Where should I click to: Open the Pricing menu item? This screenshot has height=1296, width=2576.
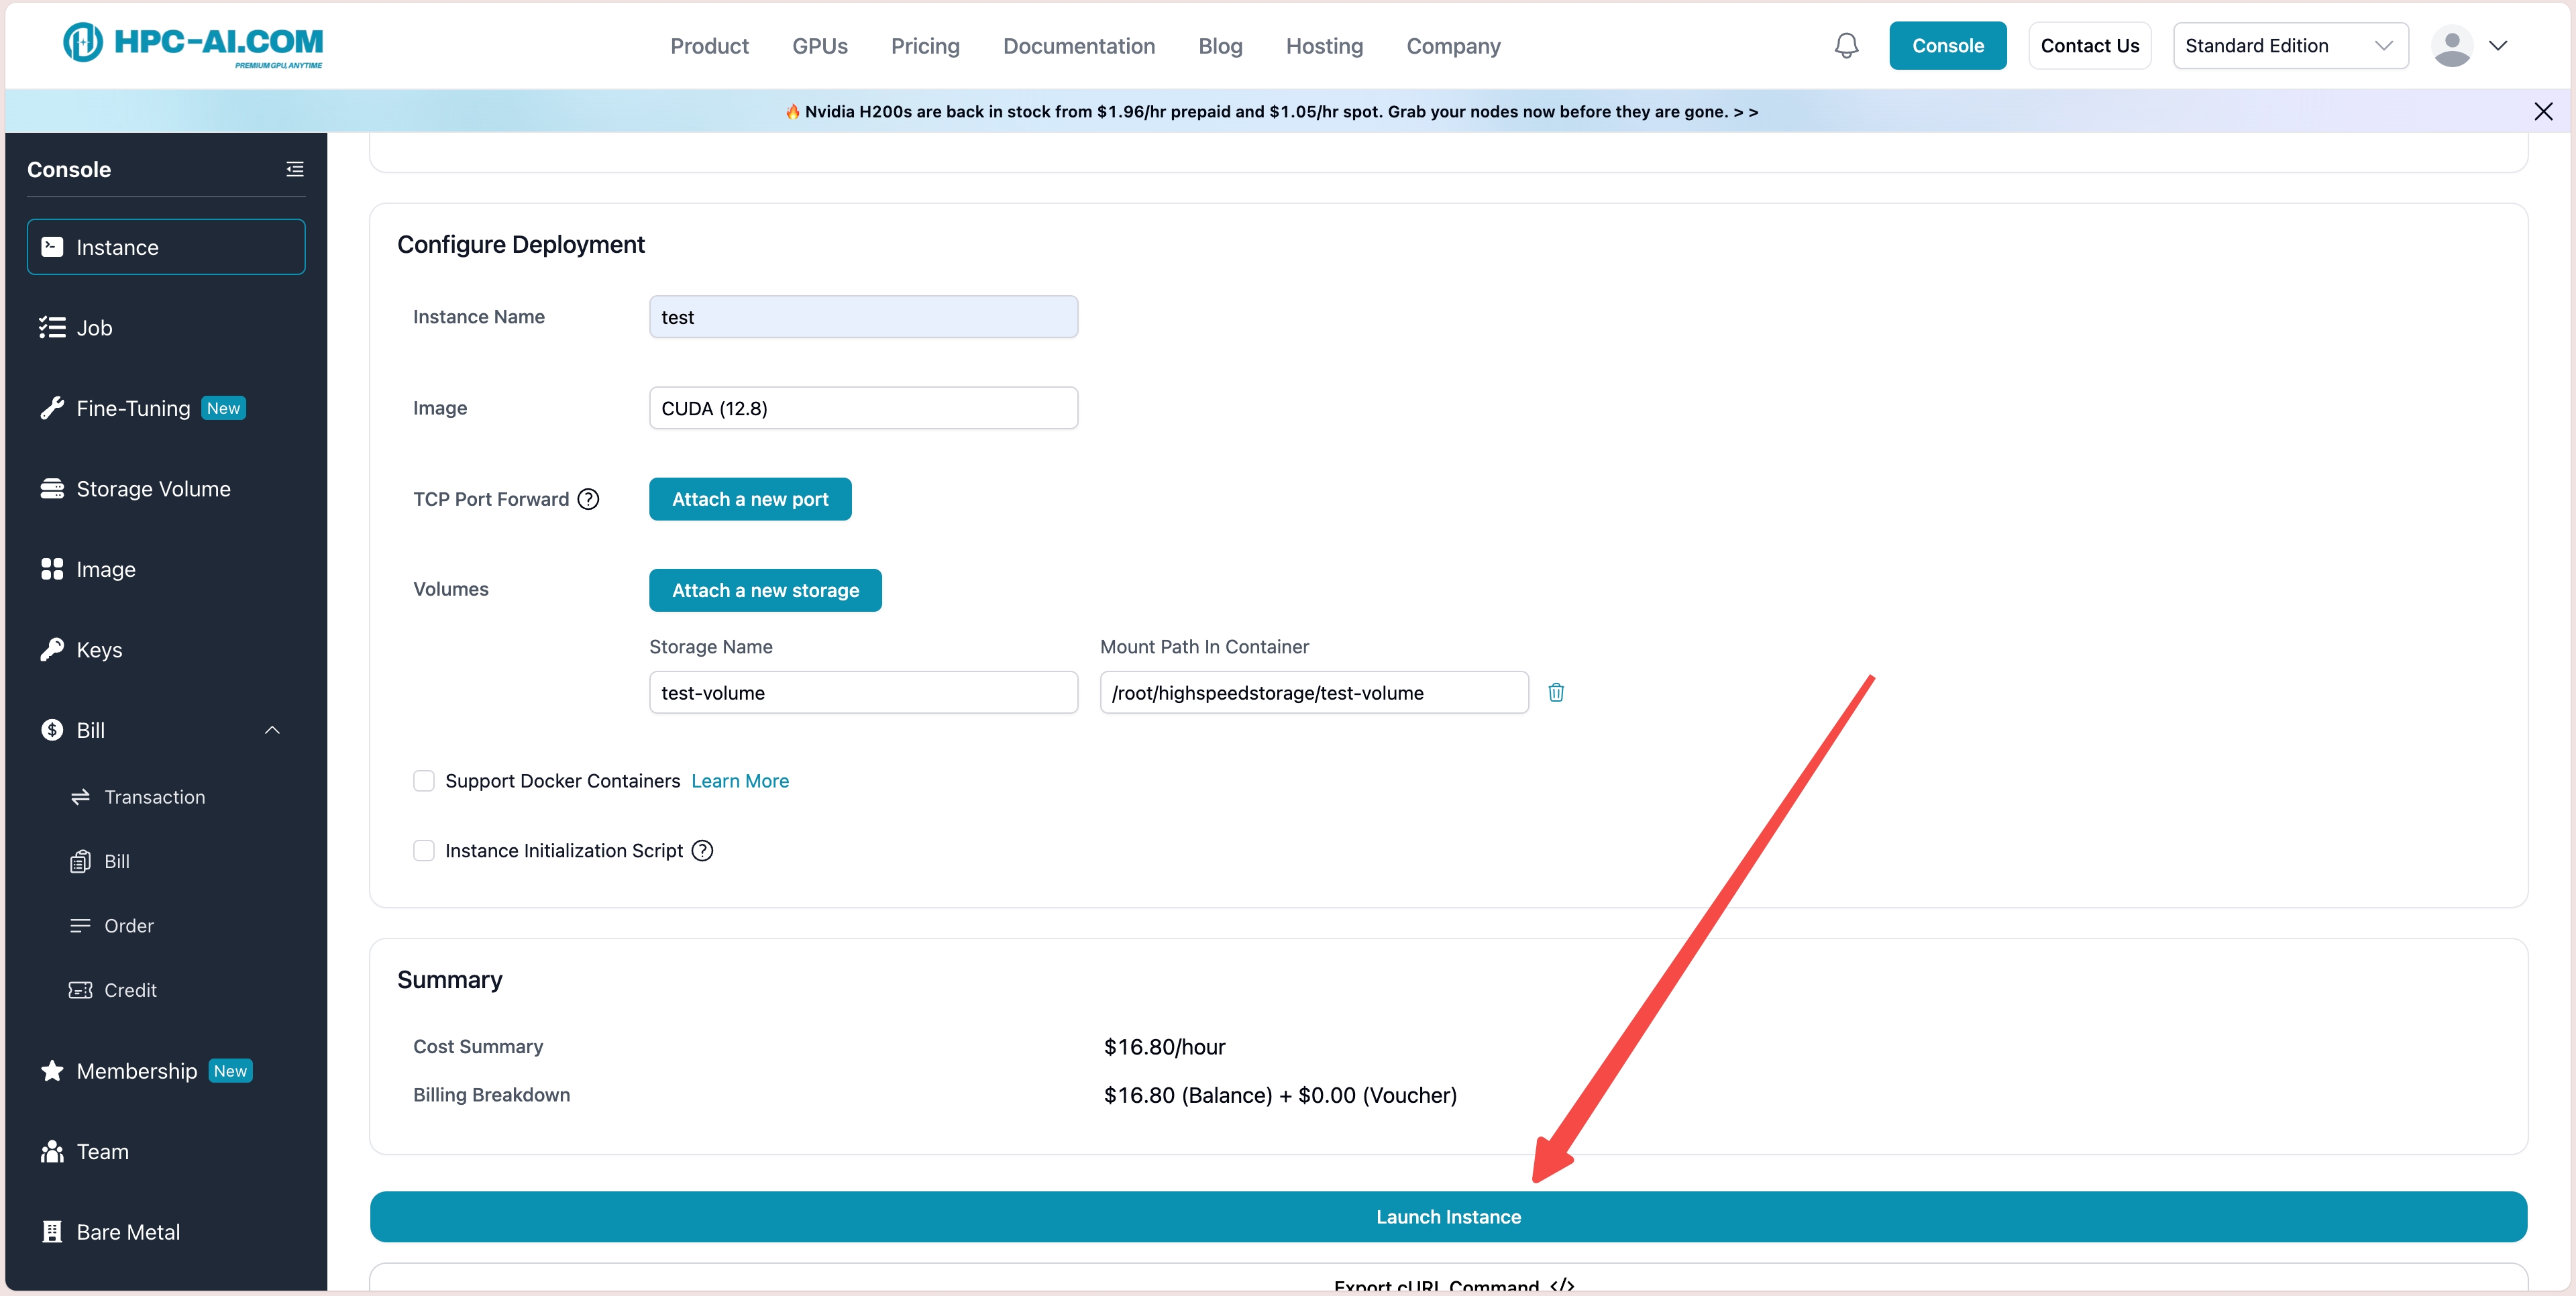[925, 46]
